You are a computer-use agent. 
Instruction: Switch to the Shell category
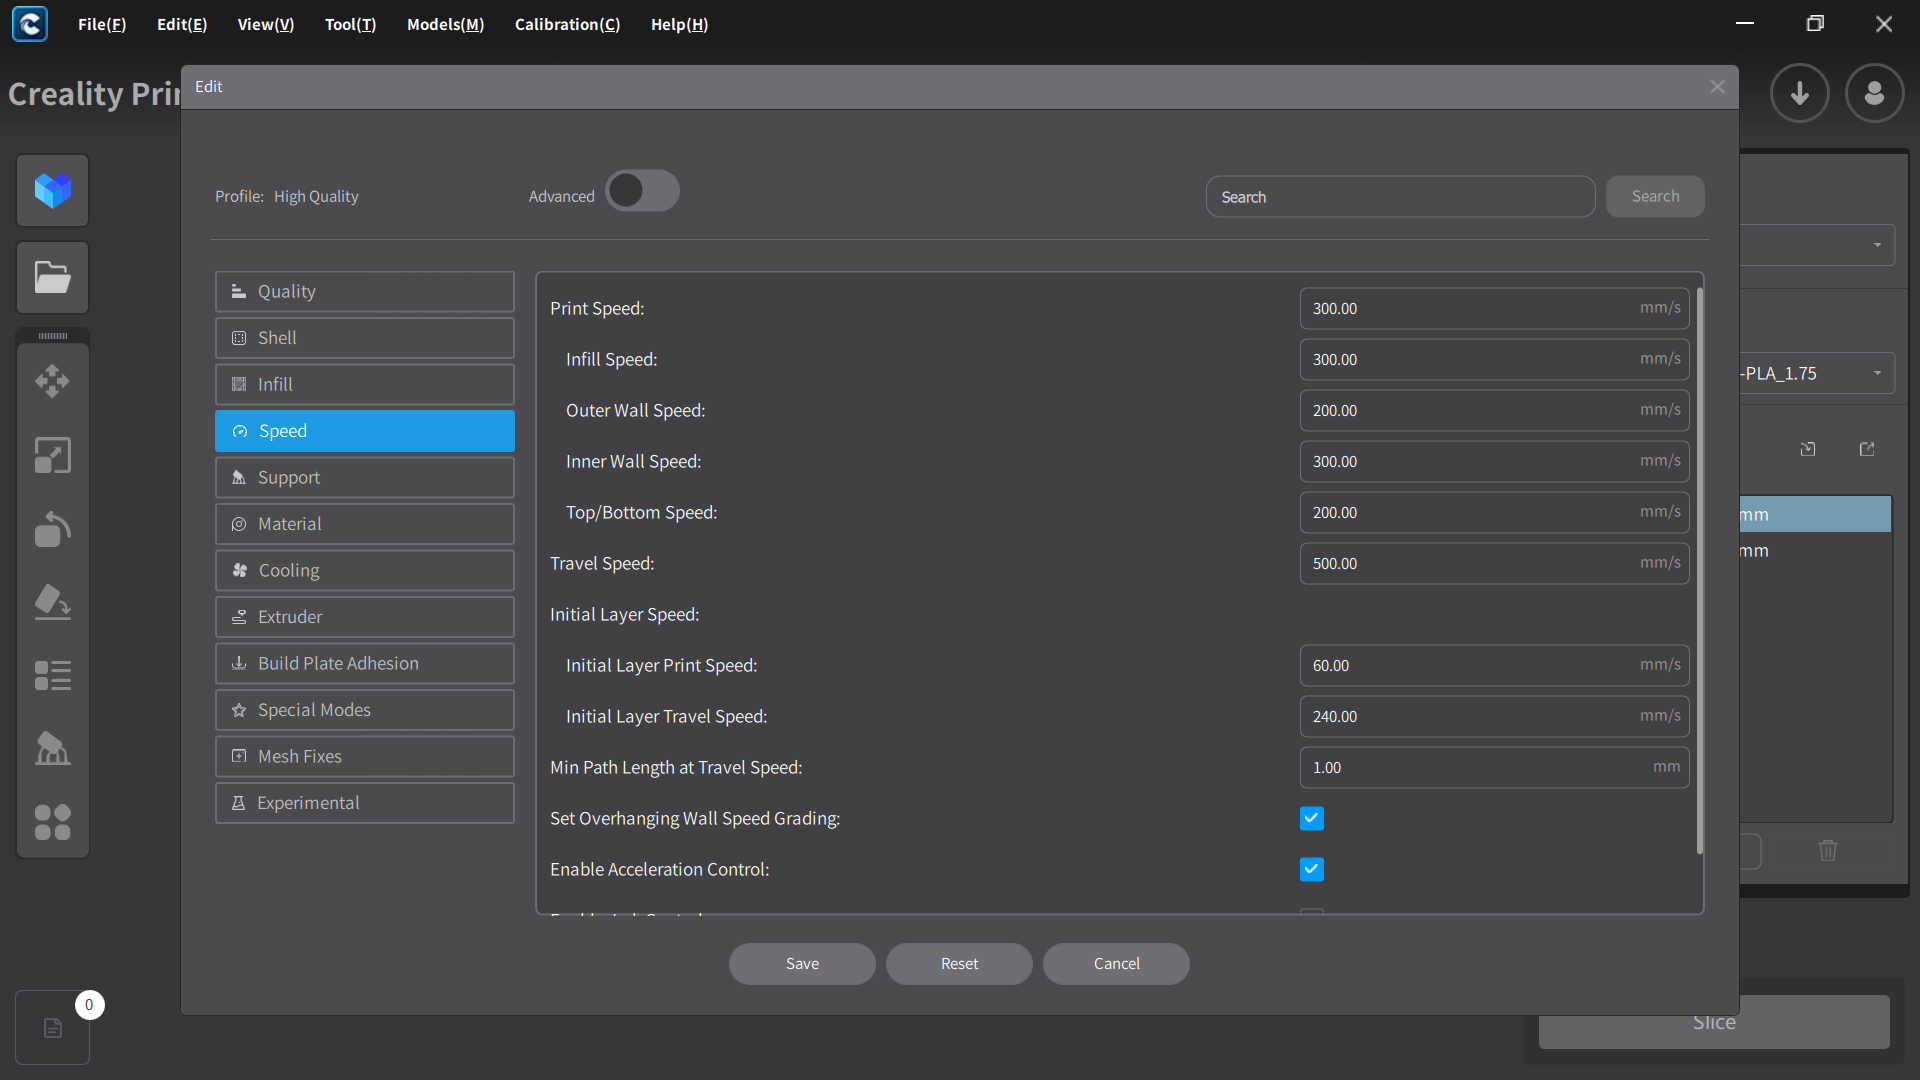[365, 338]
